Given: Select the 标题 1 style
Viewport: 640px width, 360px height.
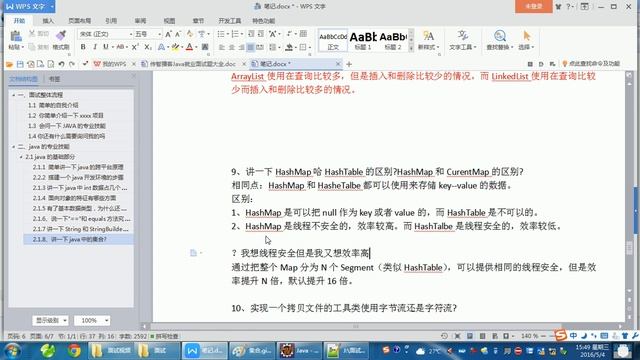Looking at the screenshot, I should coord(362,40).
